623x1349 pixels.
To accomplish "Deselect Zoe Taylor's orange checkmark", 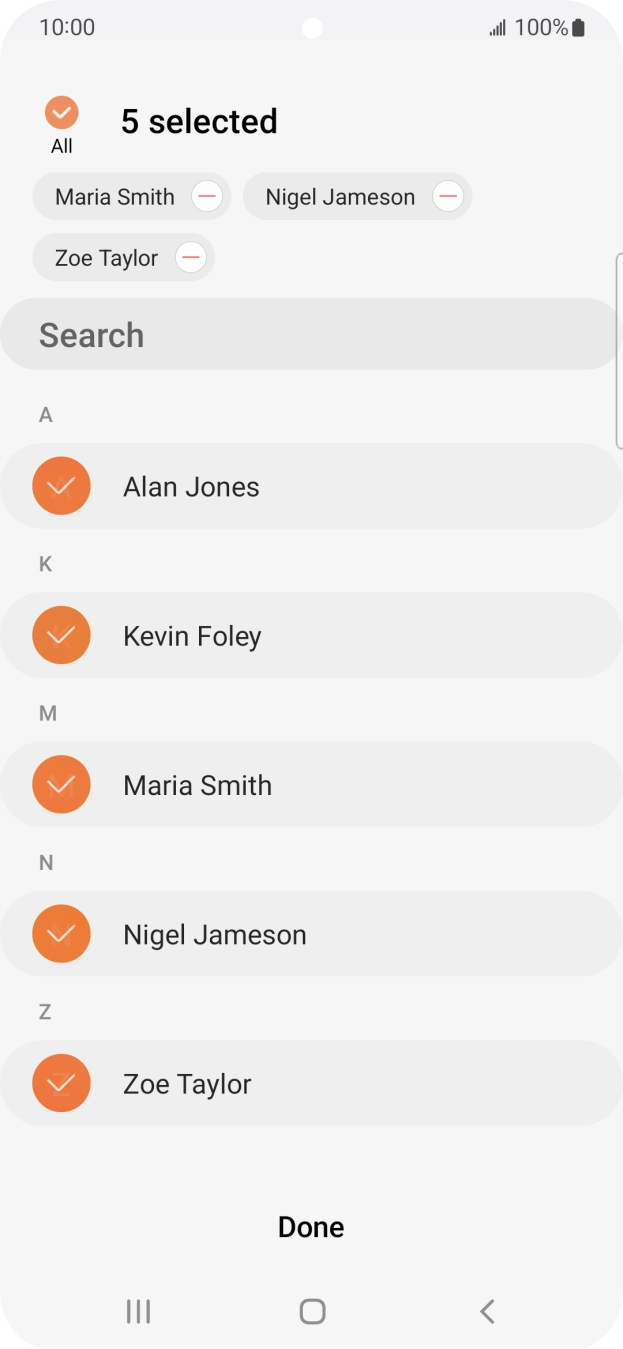I will click(x=61, y=1083).
